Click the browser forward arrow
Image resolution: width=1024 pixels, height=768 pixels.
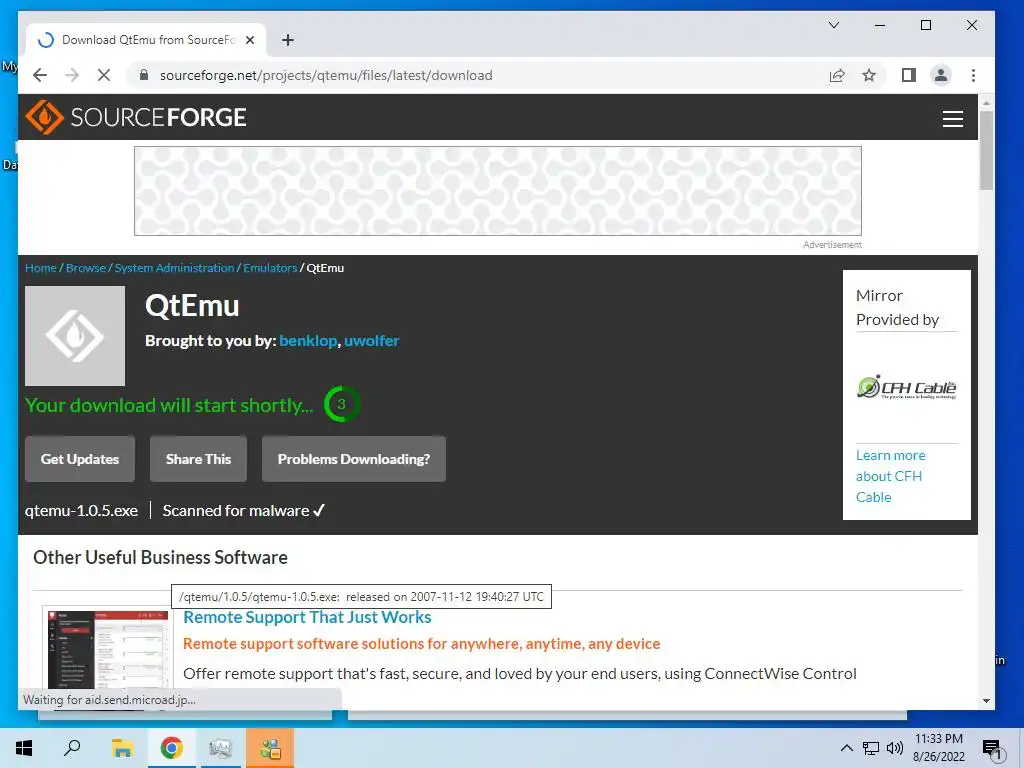point(72,75)
